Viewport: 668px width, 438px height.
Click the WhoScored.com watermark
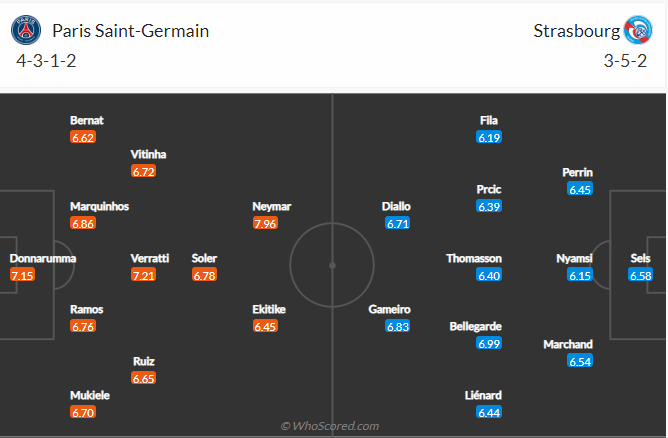click(x=330, y=426)
